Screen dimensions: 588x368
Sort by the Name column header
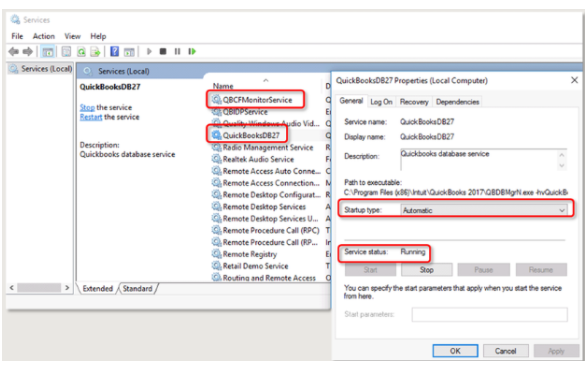click(x=223, y=86)
